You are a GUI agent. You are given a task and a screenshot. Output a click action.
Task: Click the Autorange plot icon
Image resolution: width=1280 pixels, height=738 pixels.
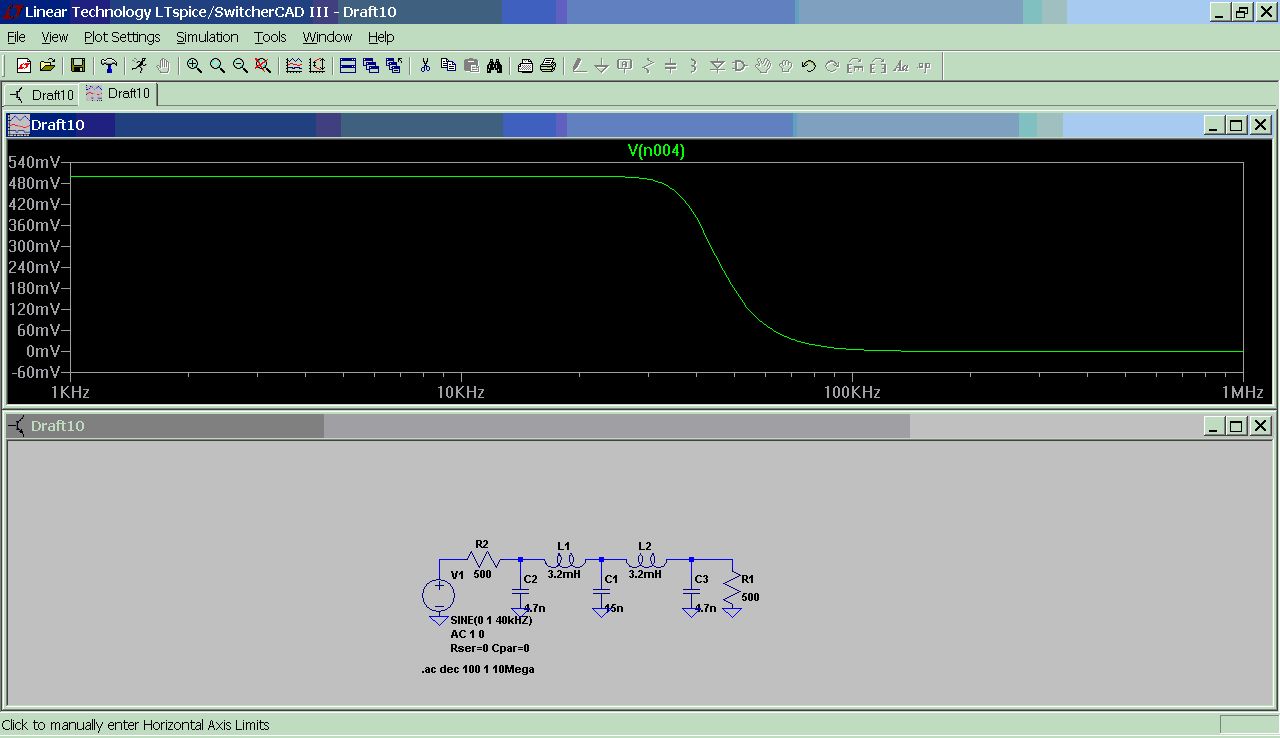(x=294, y=66)
